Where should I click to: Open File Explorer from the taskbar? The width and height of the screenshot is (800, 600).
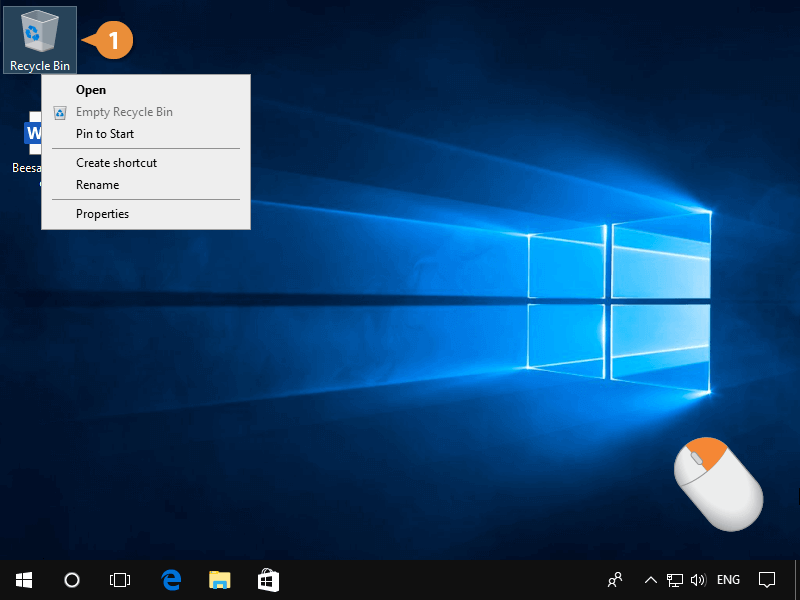click(220, 580)
